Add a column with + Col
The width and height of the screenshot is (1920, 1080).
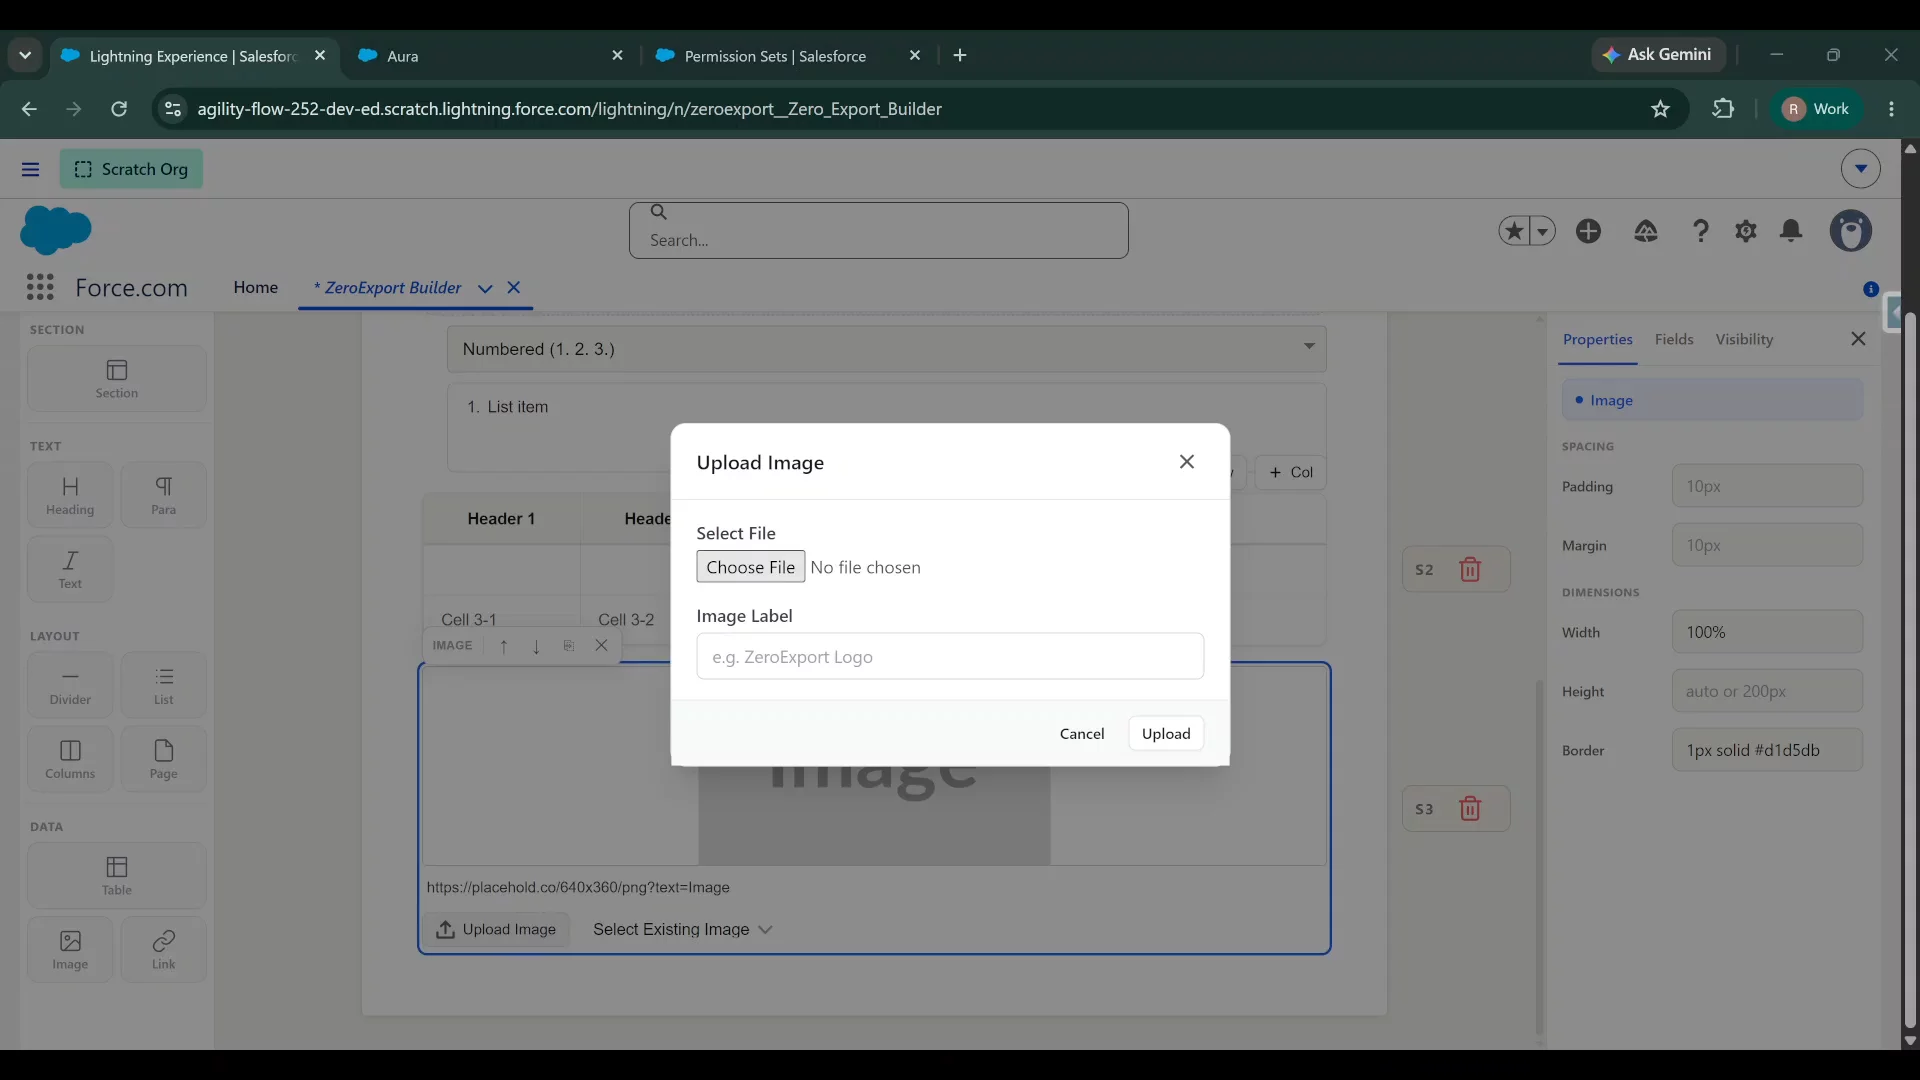point(1291,472)
